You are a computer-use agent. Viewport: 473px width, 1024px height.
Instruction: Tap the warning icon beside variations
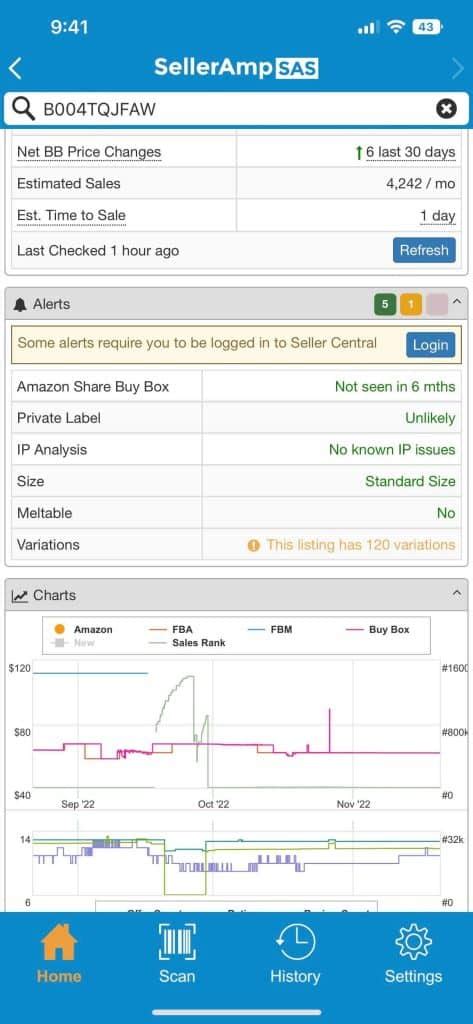253,545
